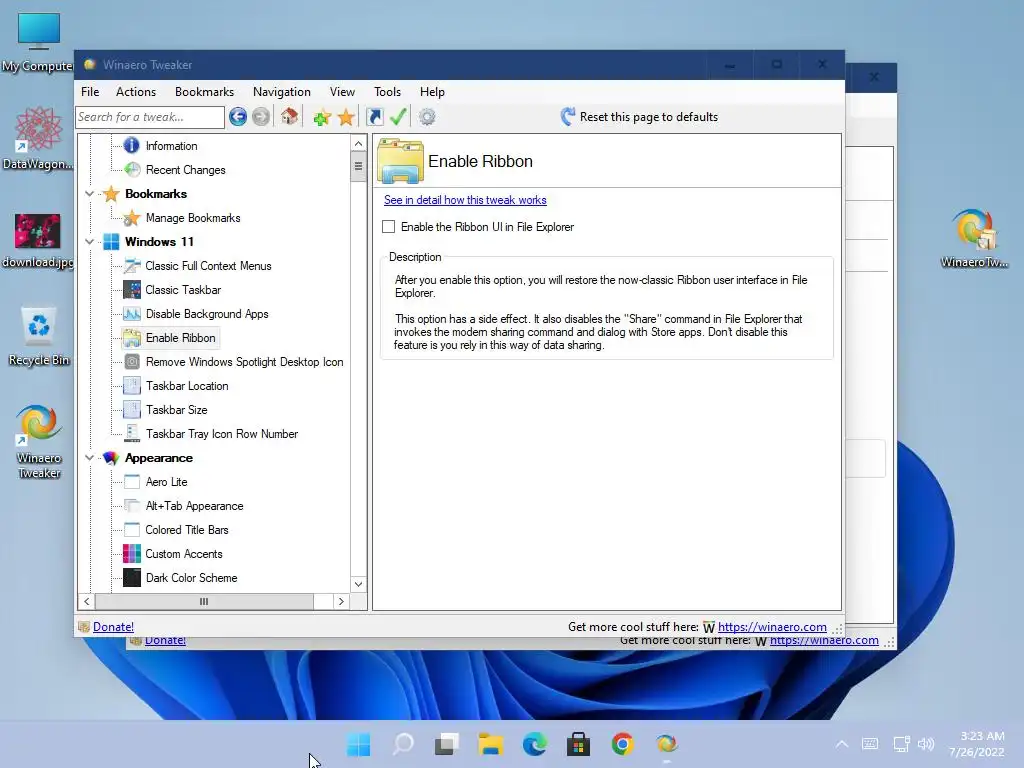Click the Classic Full Context Menus icon
Image resolution: width=1024 pixels, height=768 pixels.
pos(132,266)
